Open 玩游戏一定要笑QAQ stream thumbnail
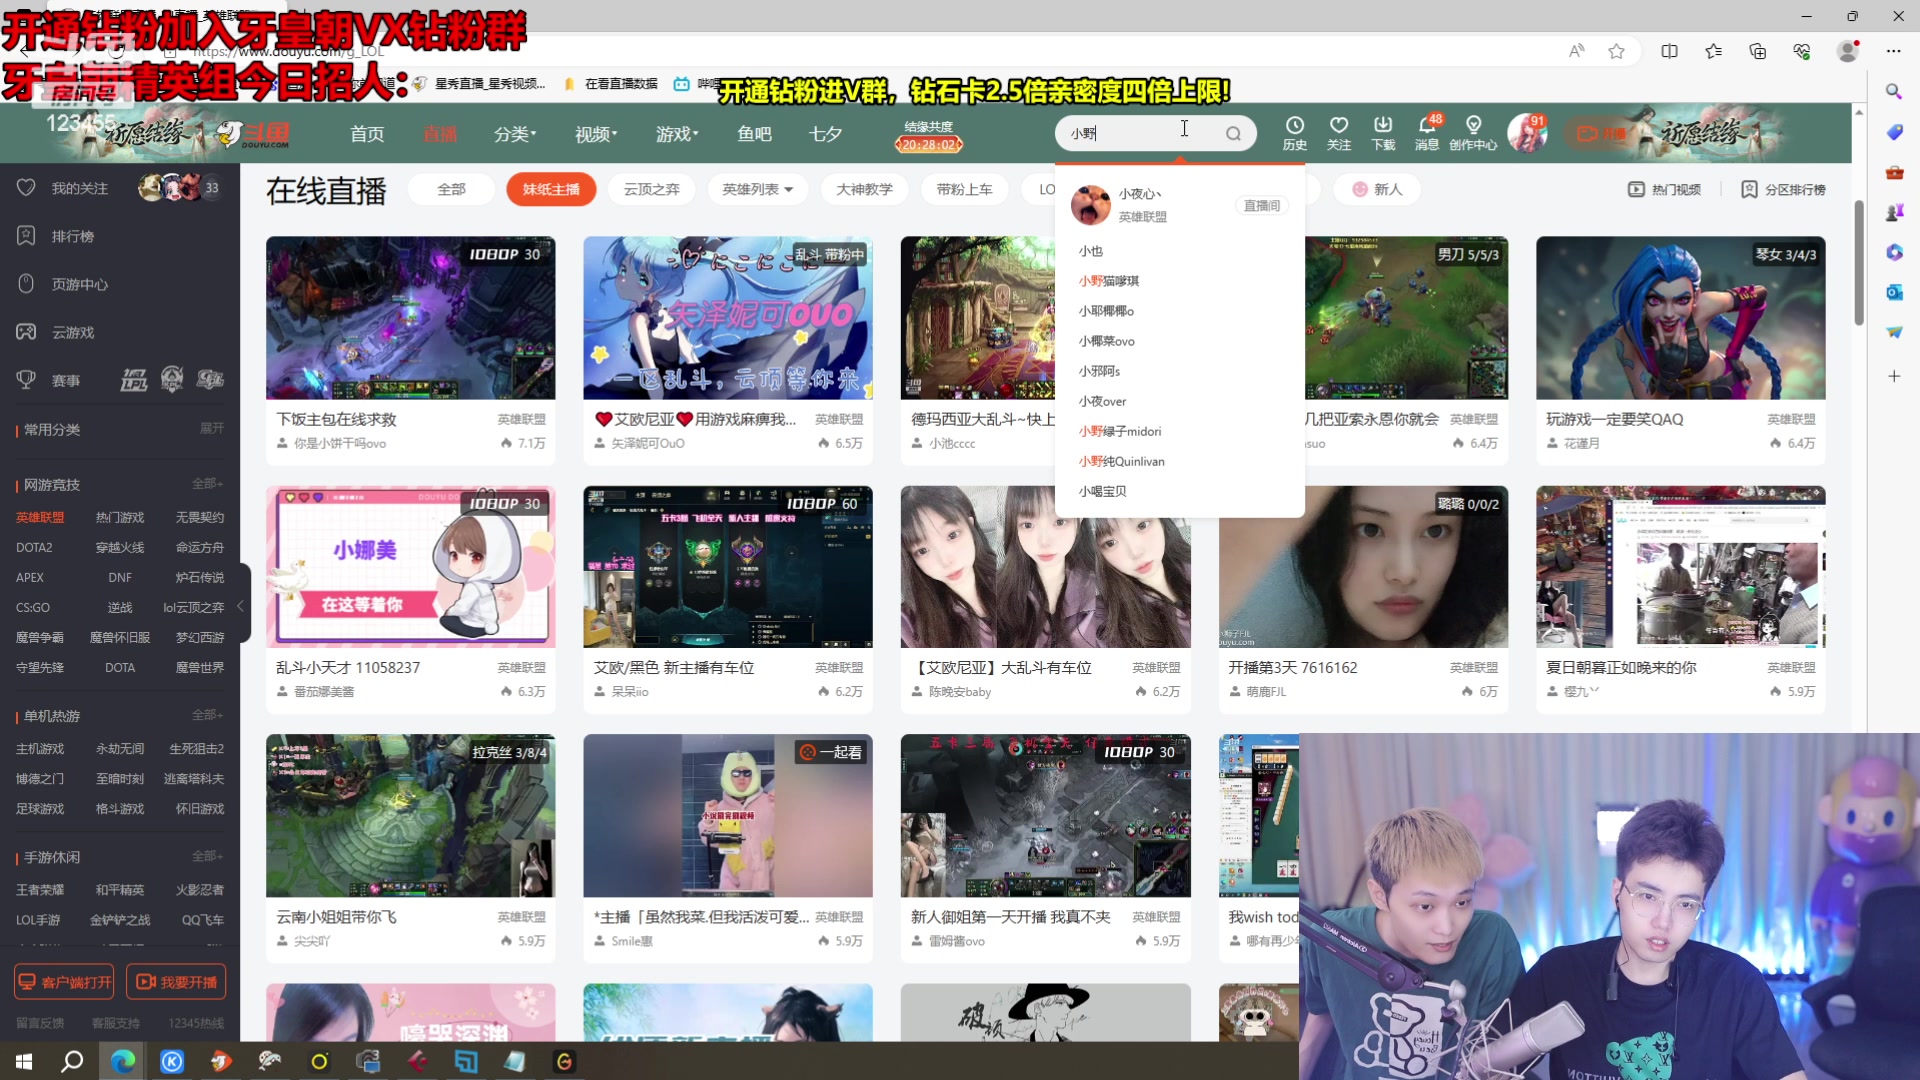Image resolution: width=1920 pixels, height=1080 pixels. (1680, 318)
